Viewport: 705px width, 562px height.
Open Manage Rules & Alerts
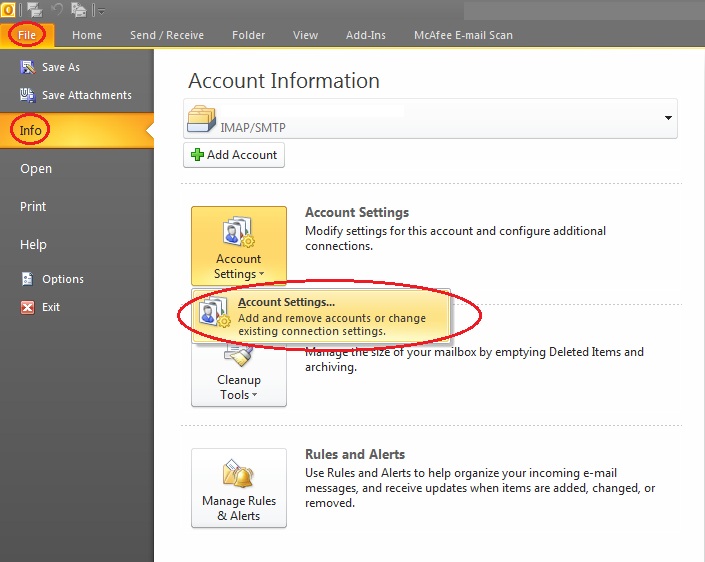pos(239,488)
